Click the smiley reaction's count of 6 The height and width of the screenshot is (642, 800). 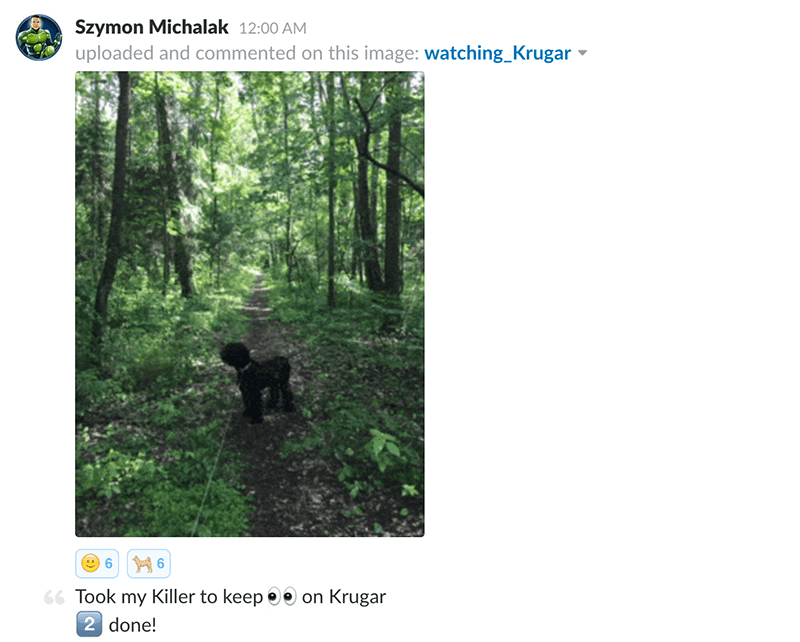(x=109, y=563)
